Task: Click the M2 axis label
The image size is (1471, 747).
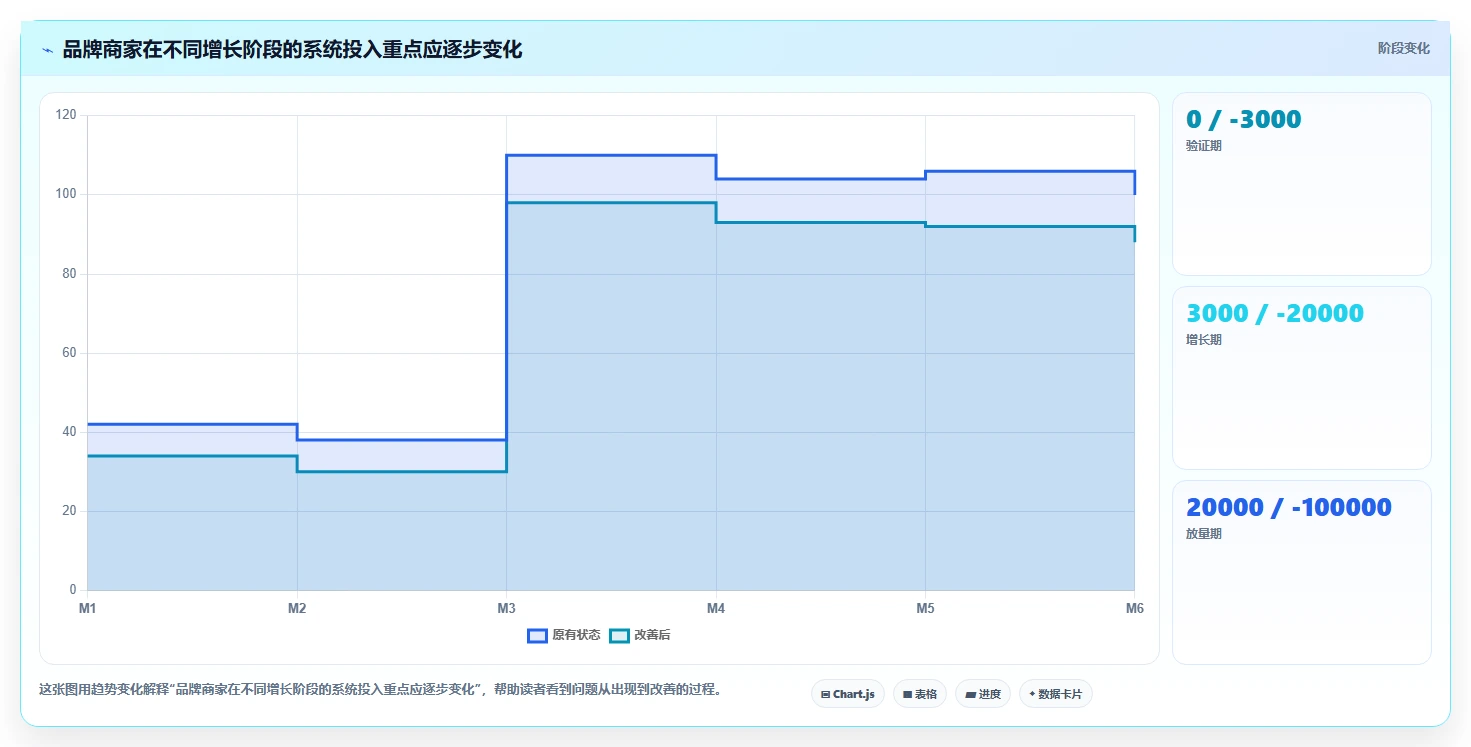Action: (x=297, y=608)
